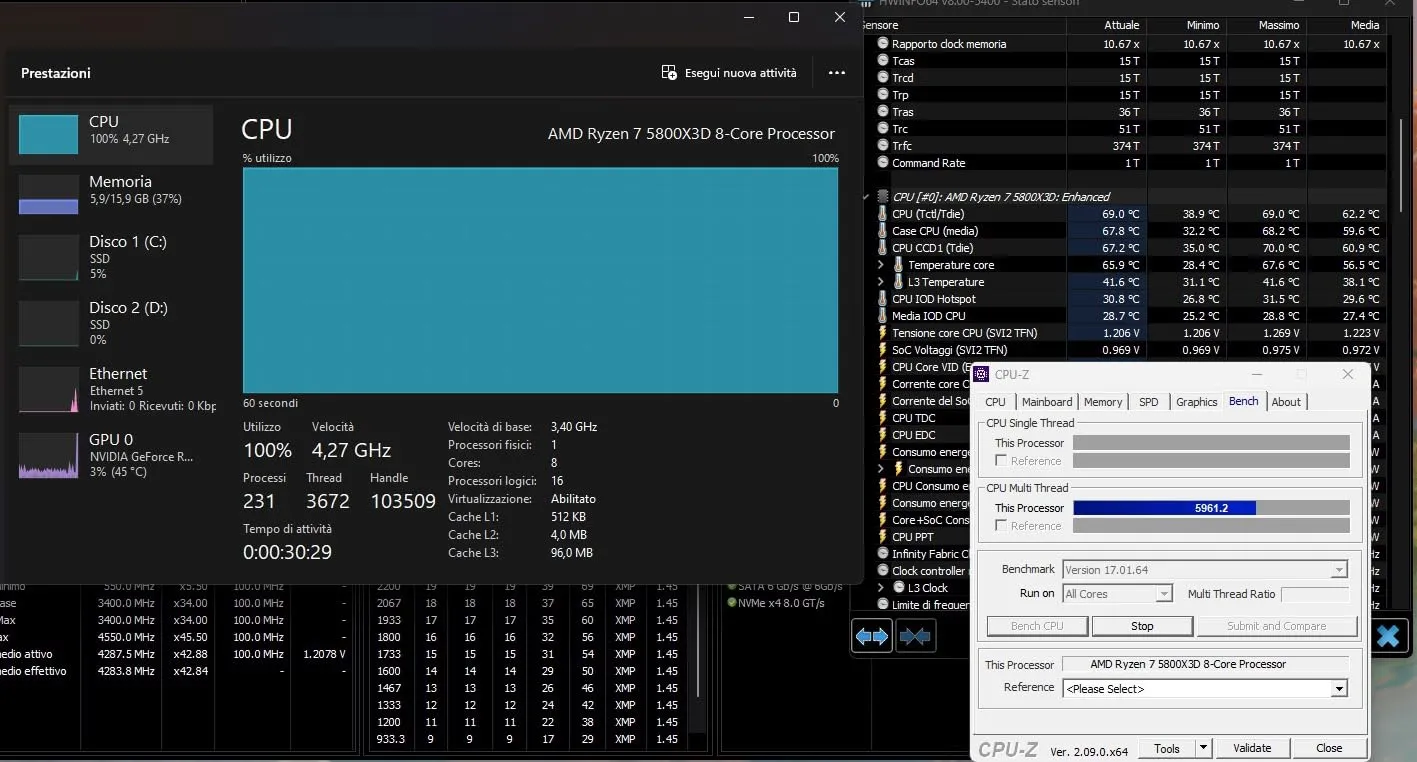Open the Tools dropdown arrow in CPU-Z
1417x762 pixels.
tap(1203, 748)
